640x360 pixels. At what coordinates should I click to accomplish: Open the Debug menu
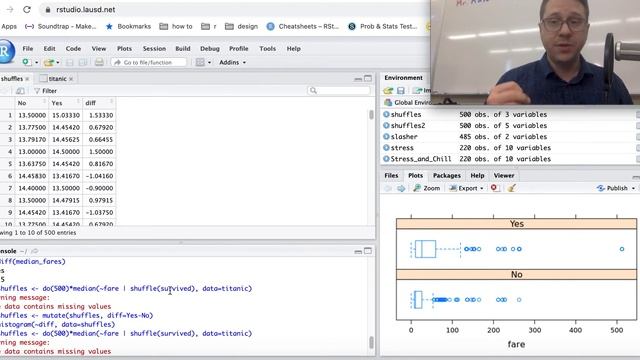(x=210, y=49)
